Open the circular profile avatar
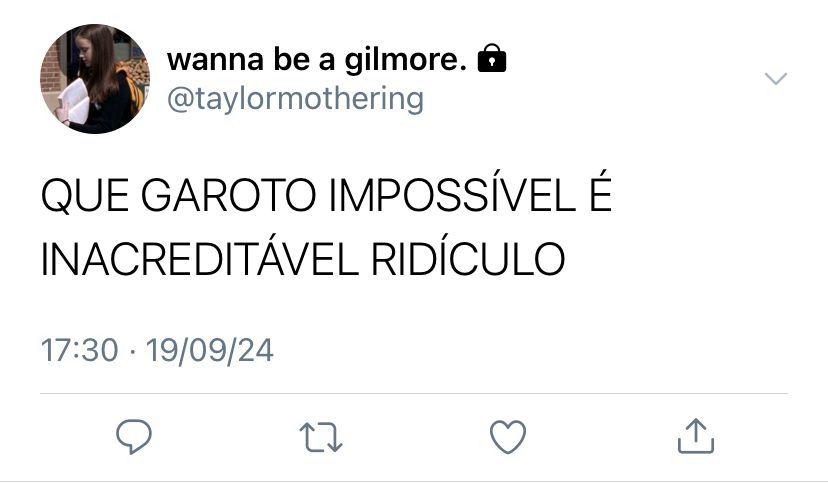Image resolution: width=828 pixels, height=483 pixels. [95, 79]
